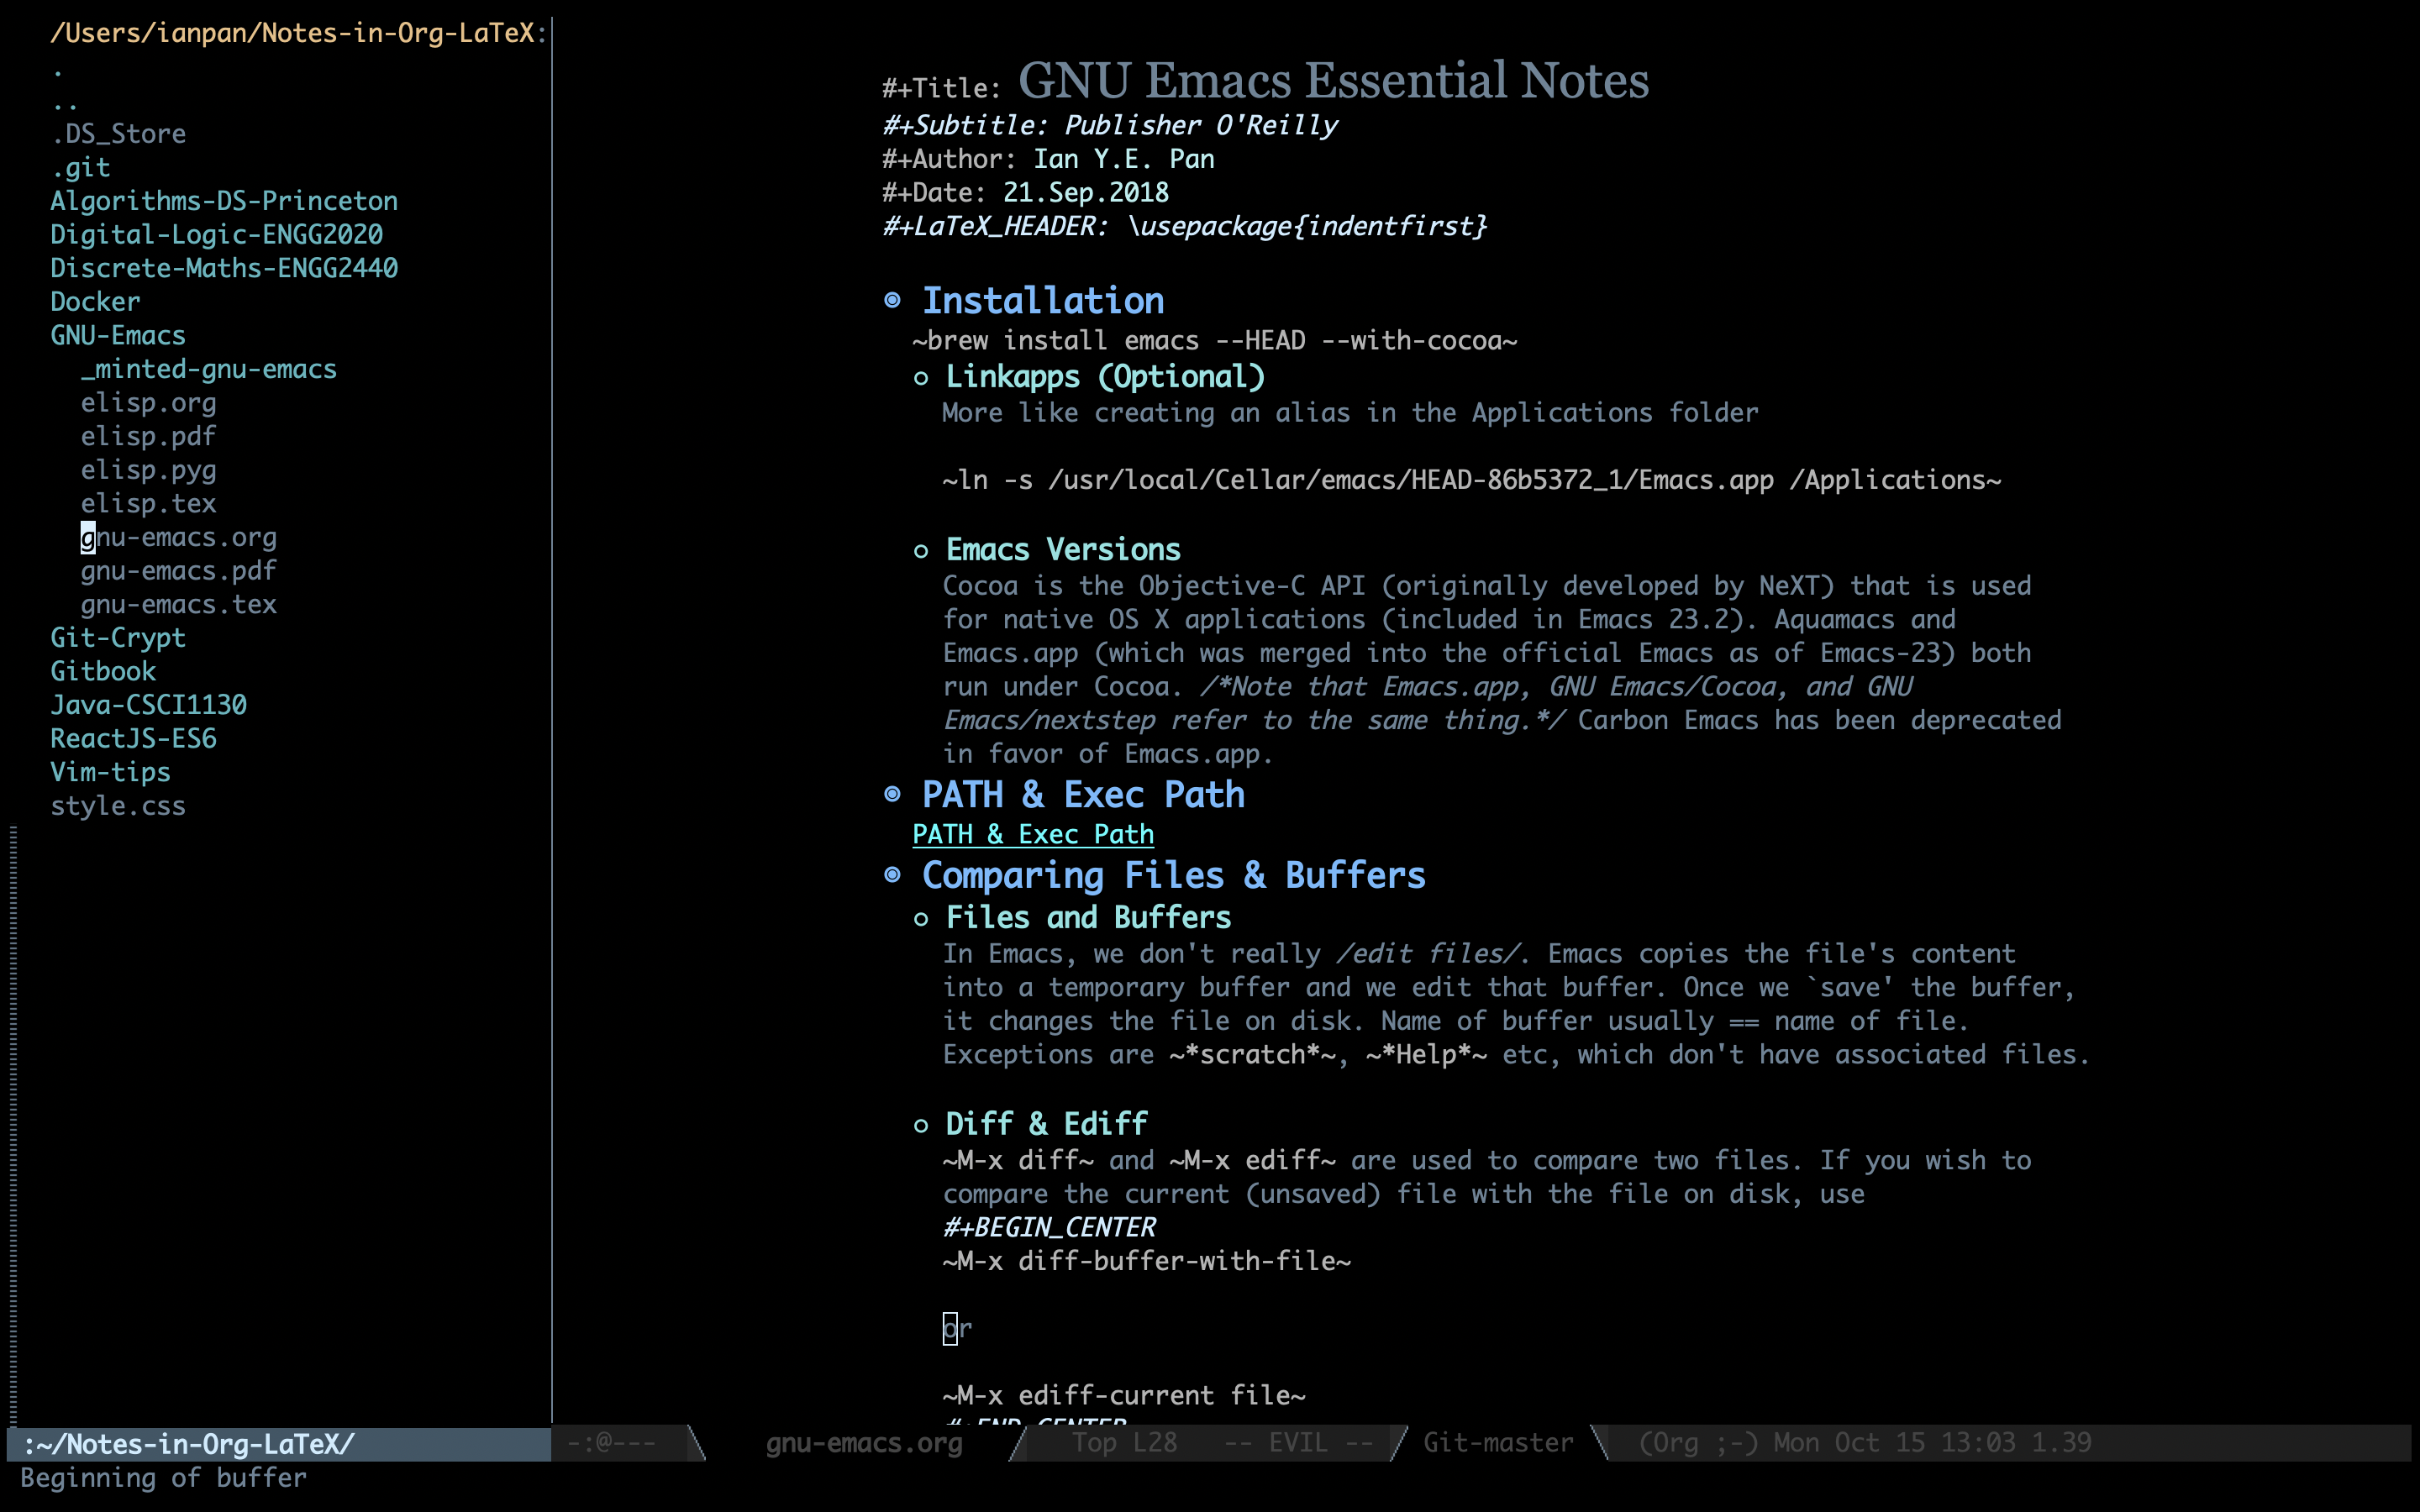This screenshot has width=2420, height=1512.
Task: Open the Vim-tips directory
Action: pos(110,772)
